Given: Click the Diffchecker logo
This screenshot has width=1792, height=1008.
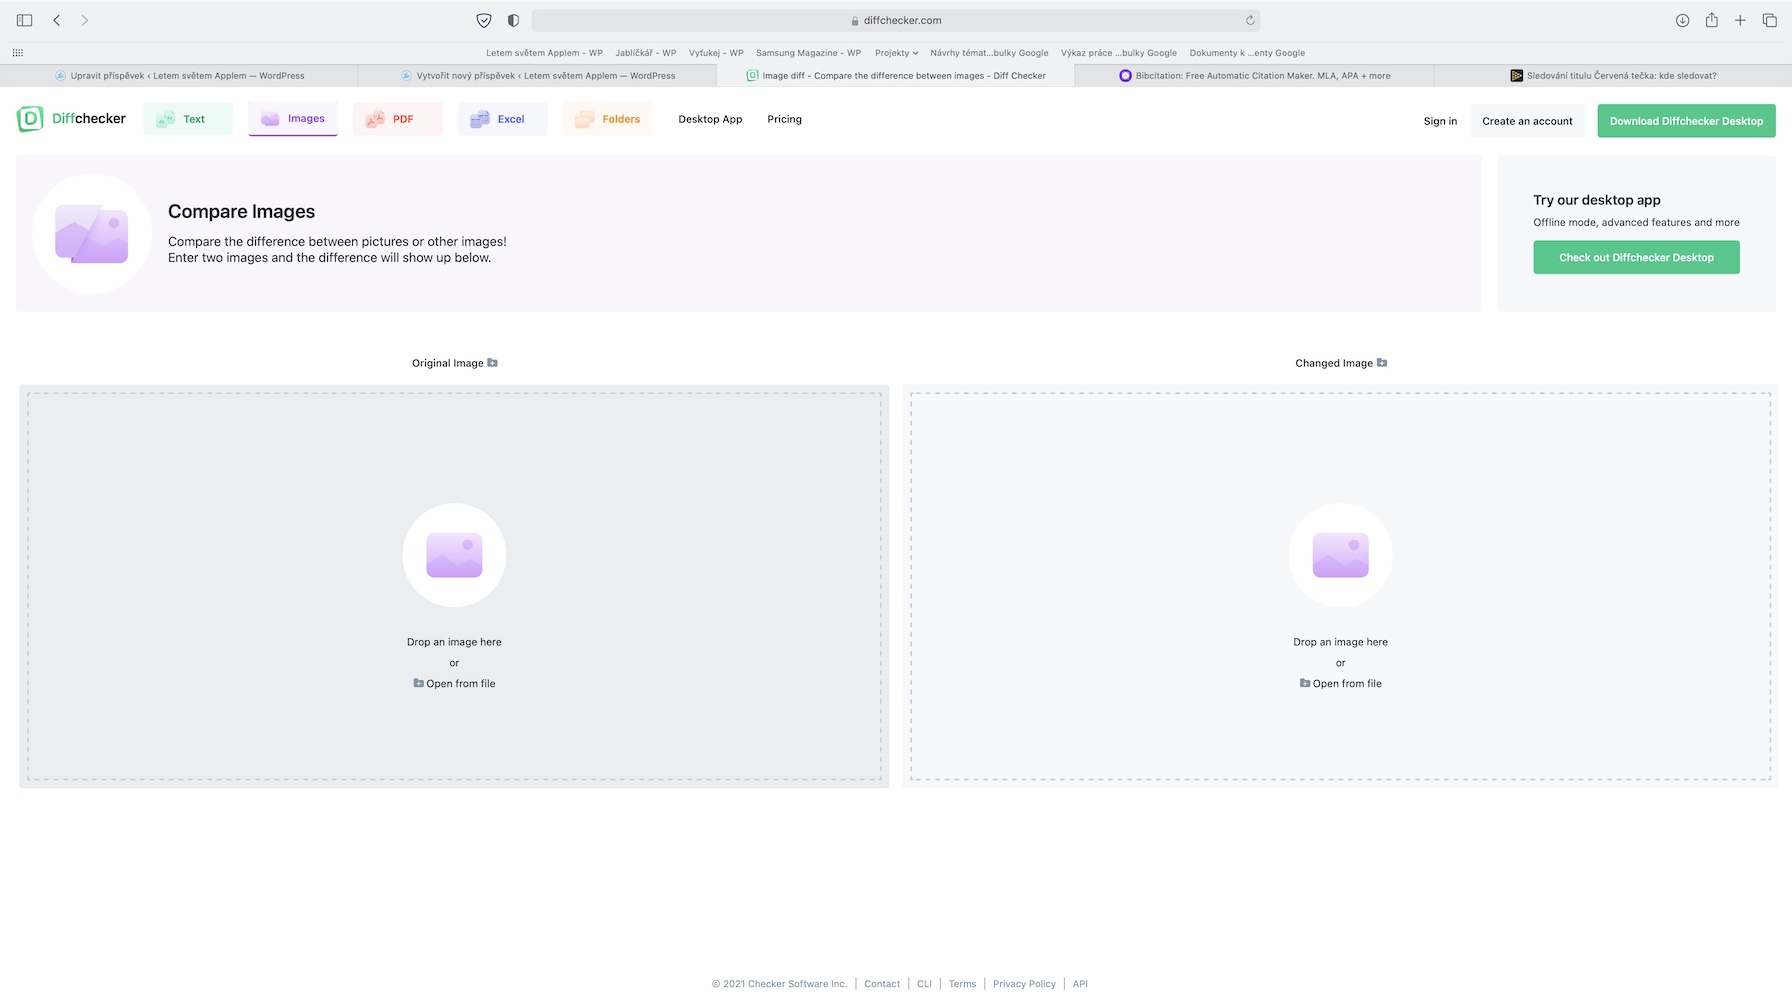Looking at the screenshot, I should click(x=72, y=119).
